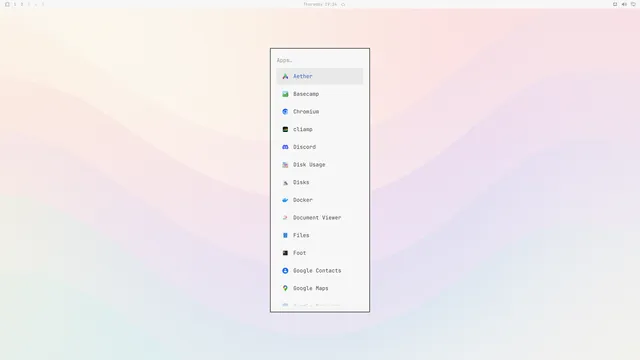Open the menu icon at top-left of bar
The image size is (640, 360).
(x=7, y=4)
